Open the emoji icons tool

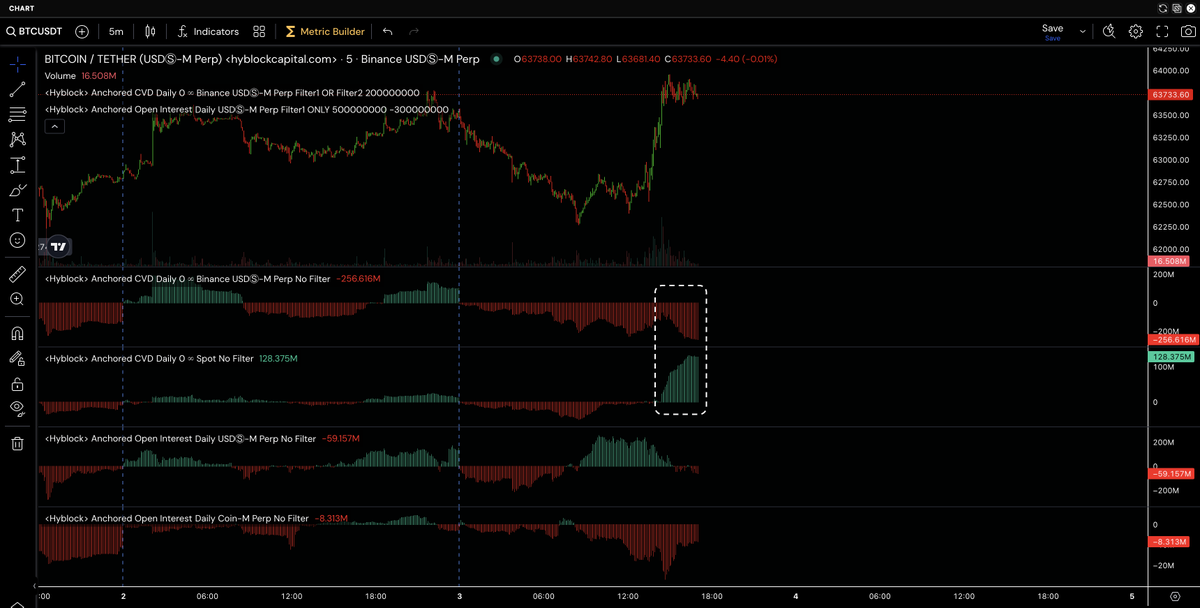tap(17, 240)
